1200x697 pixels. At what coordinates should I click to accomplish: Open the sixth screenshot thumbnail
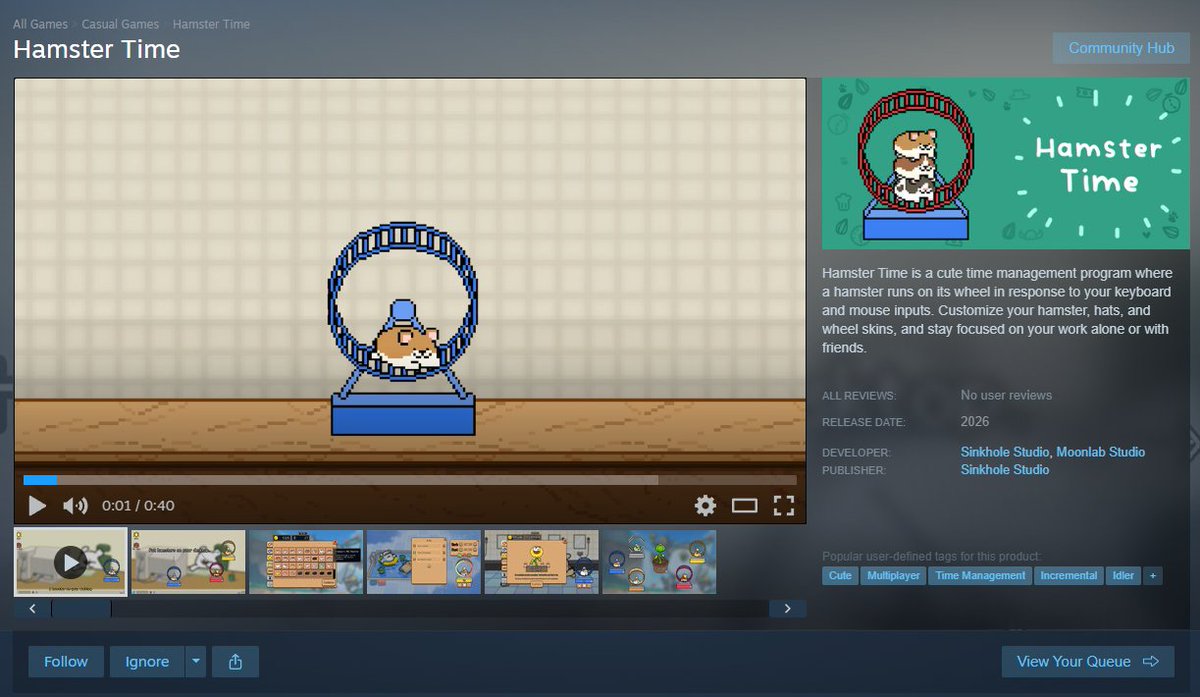(660, 562)
